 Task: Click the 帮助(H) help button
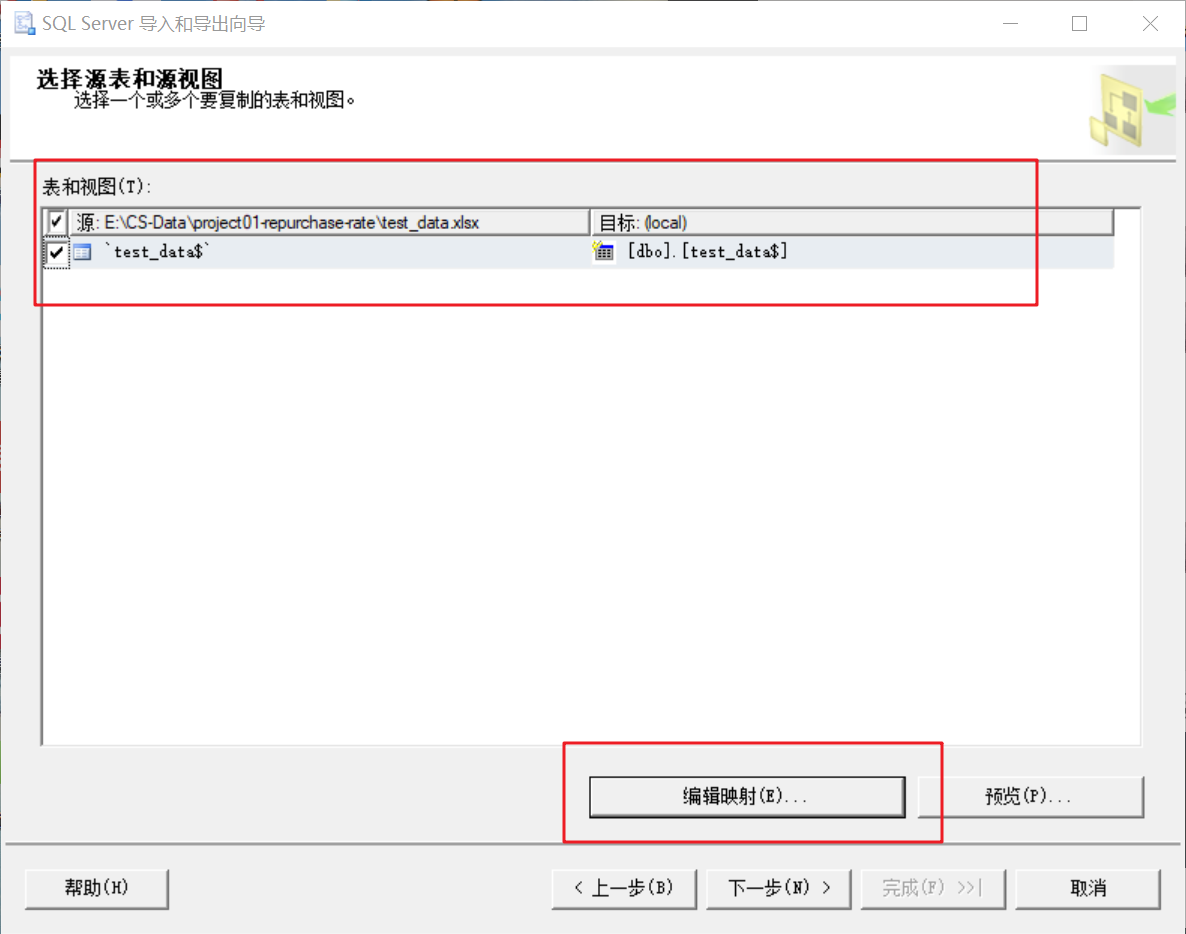(x=96, y=888)
